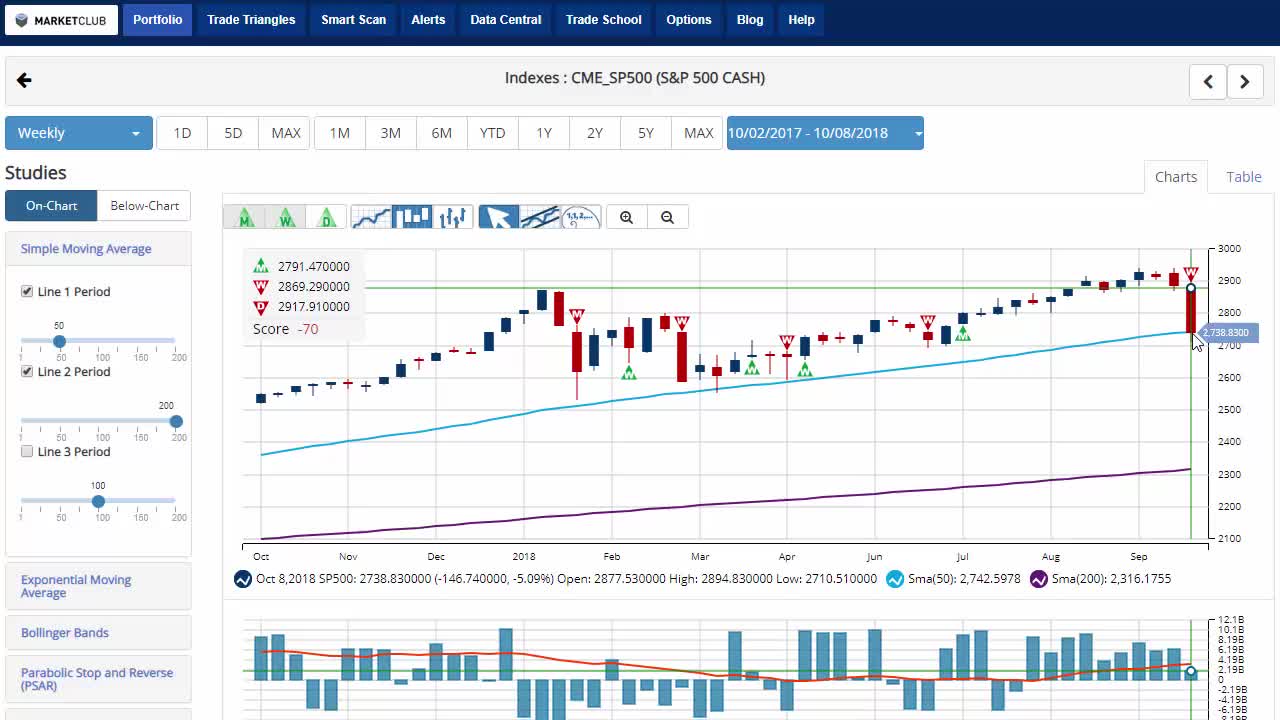Click Line 2 Period slider handle at 200
This screenshot has height=720, width=1280.
pyautogui.click(x=176, y=421)
